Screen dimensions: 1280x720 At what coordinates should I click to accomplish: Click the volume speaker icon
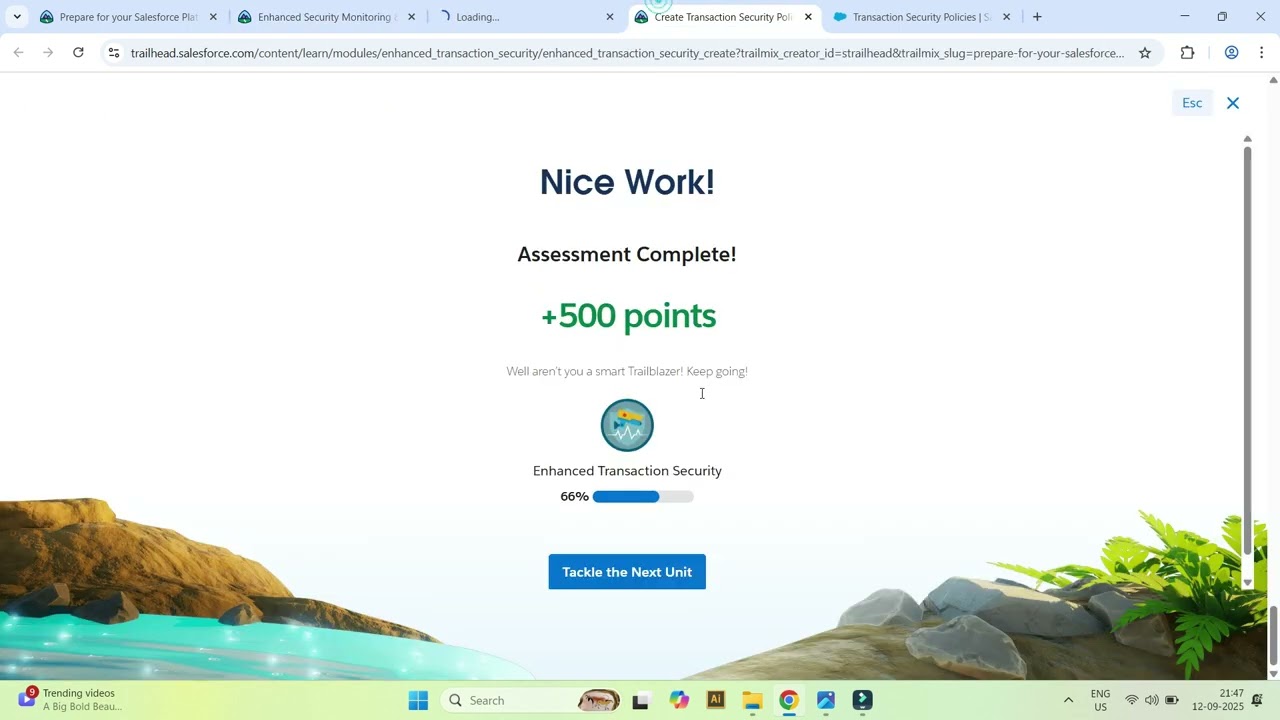(x=1152, y=700)
